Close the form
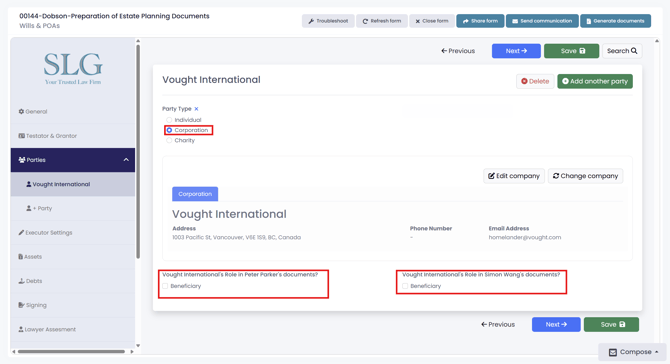The width and height of the screenshot is (670, 364). tap(432, 21)
